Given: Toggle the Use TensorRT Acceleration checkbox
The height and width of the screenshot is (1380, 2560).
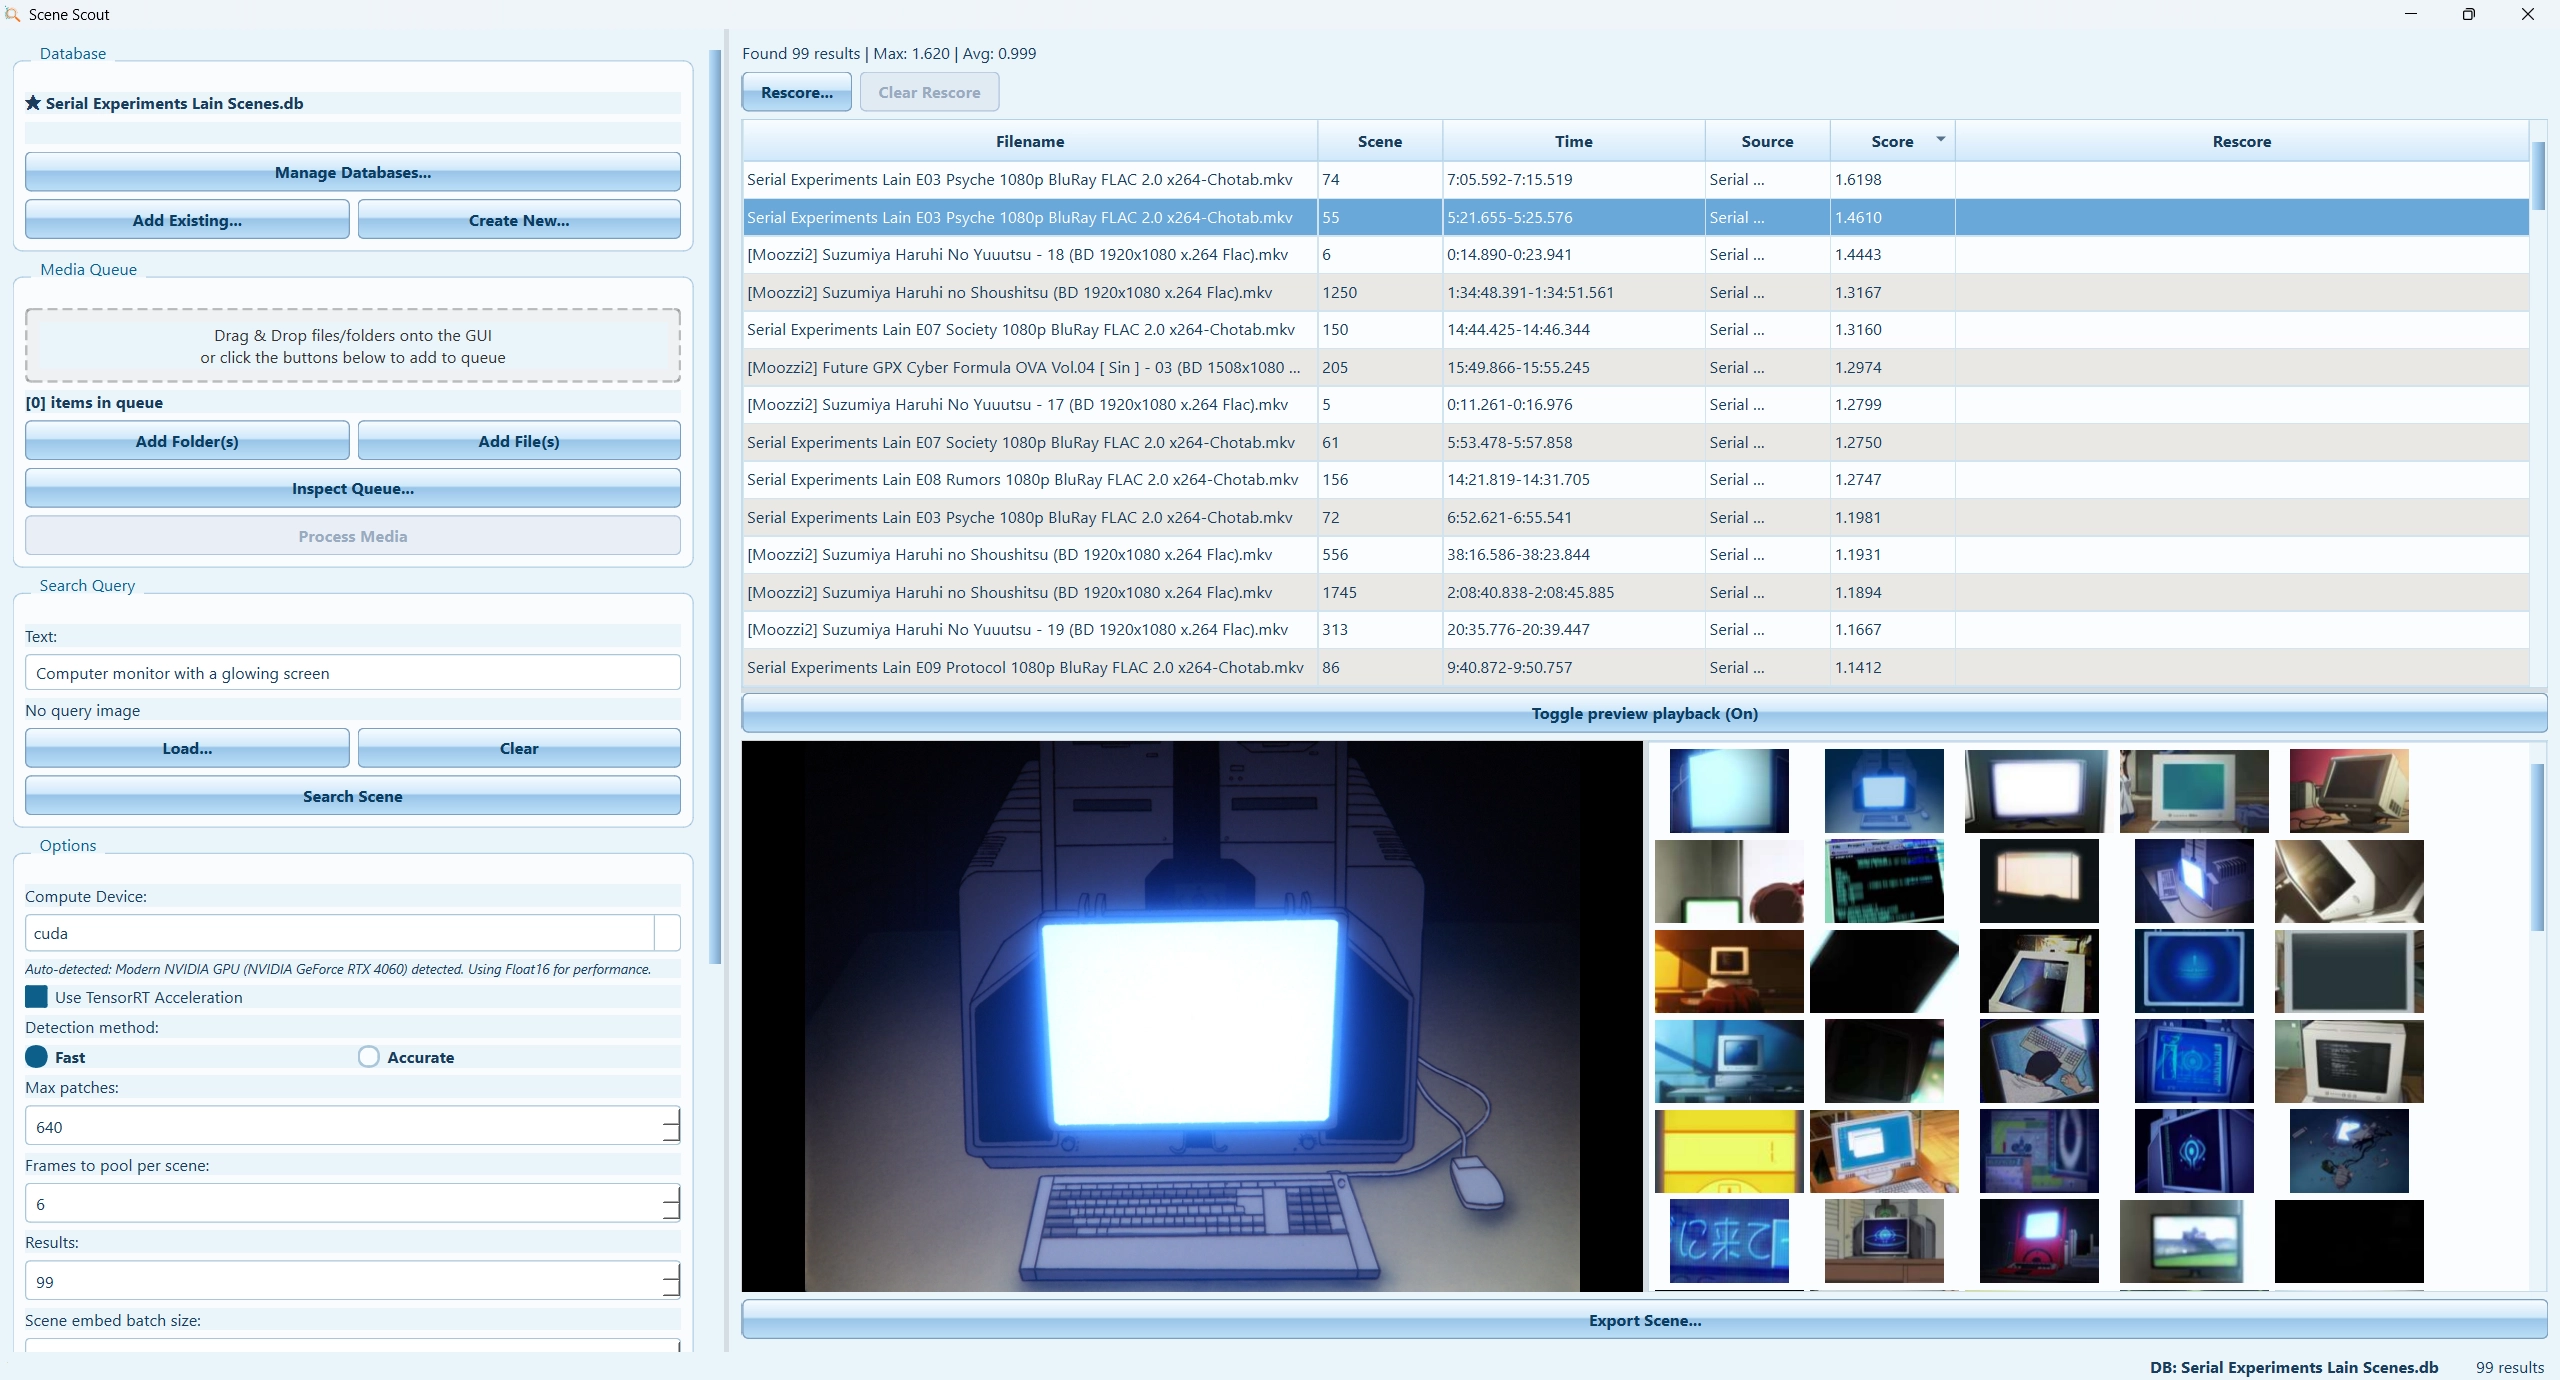Looking at the screenshot, I should (x=37, y=997).
